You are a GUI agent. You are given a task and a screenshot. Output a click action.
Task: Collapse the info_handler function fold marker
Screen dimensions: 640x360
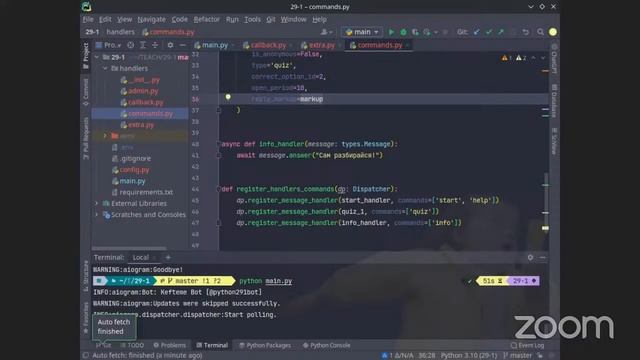(x=218, y=144)
